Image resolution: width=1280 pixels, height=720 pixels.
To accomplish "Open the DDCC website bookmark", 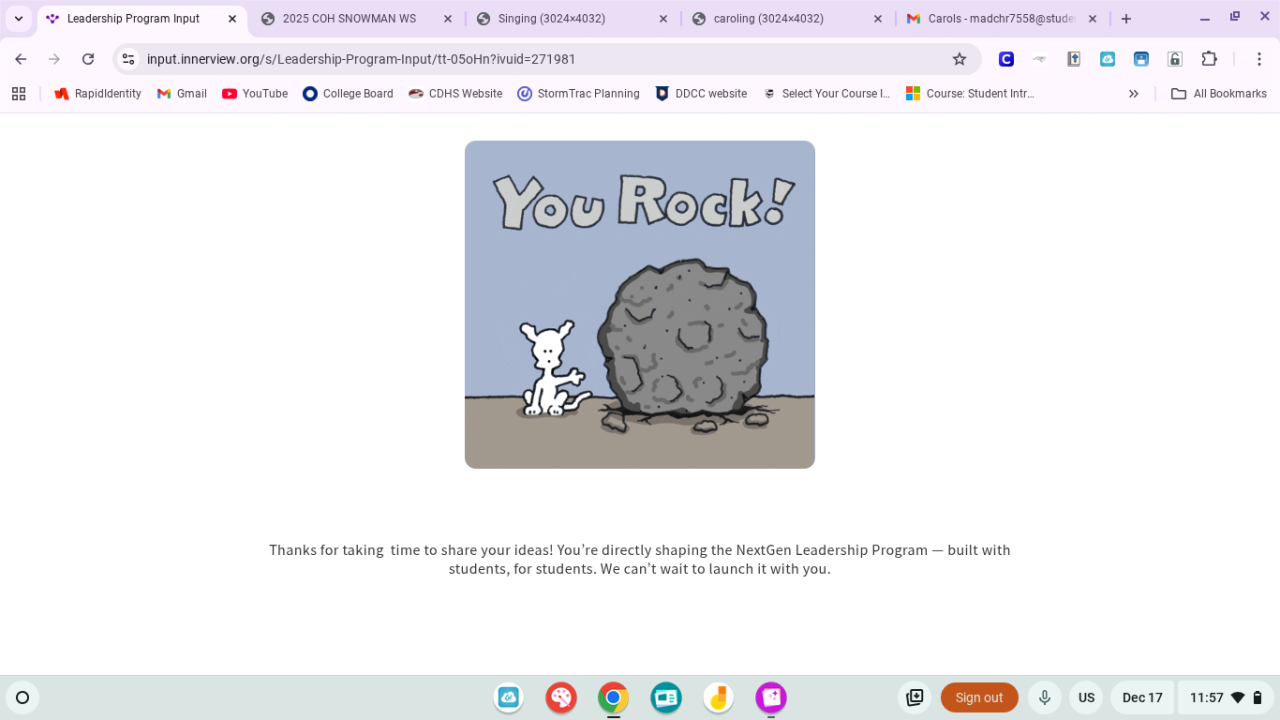I will click(x=701, y=93).
